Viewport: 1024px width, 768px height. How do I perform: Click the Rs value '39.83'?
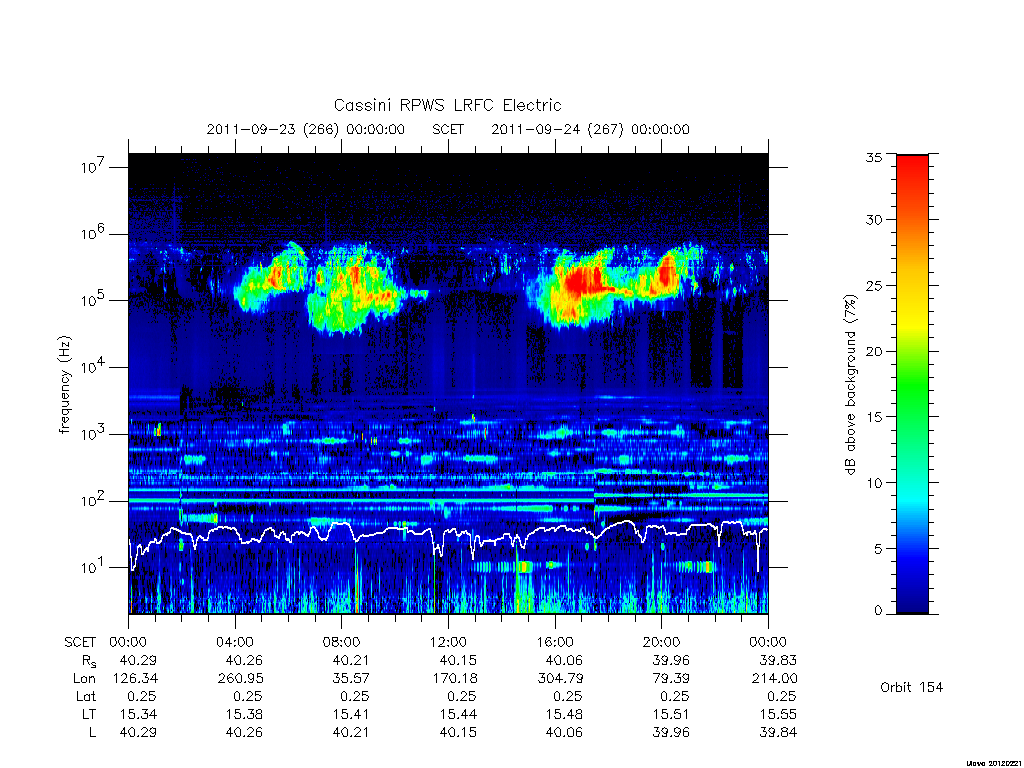point(778,660)
